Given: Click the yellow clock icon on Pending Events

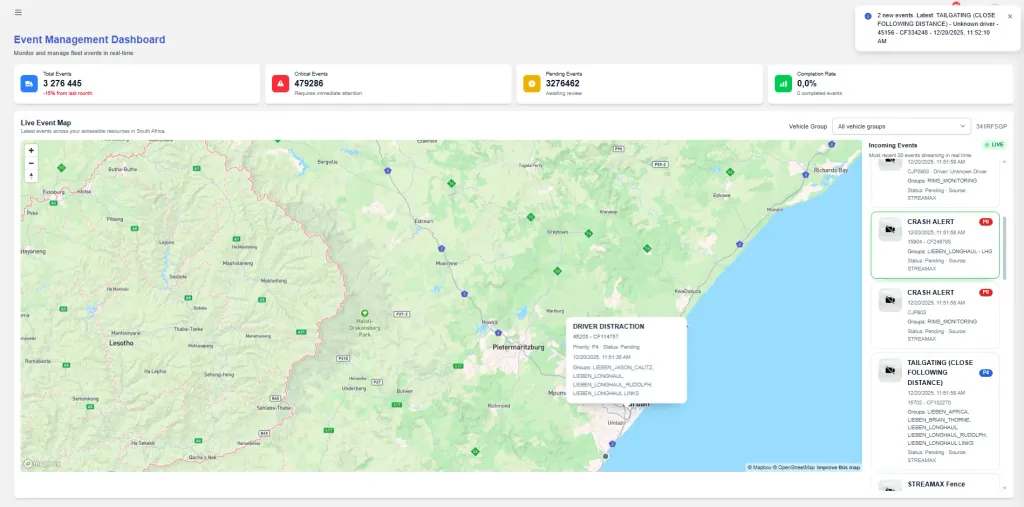Looking at the screenshot, I should click(532, 84).
